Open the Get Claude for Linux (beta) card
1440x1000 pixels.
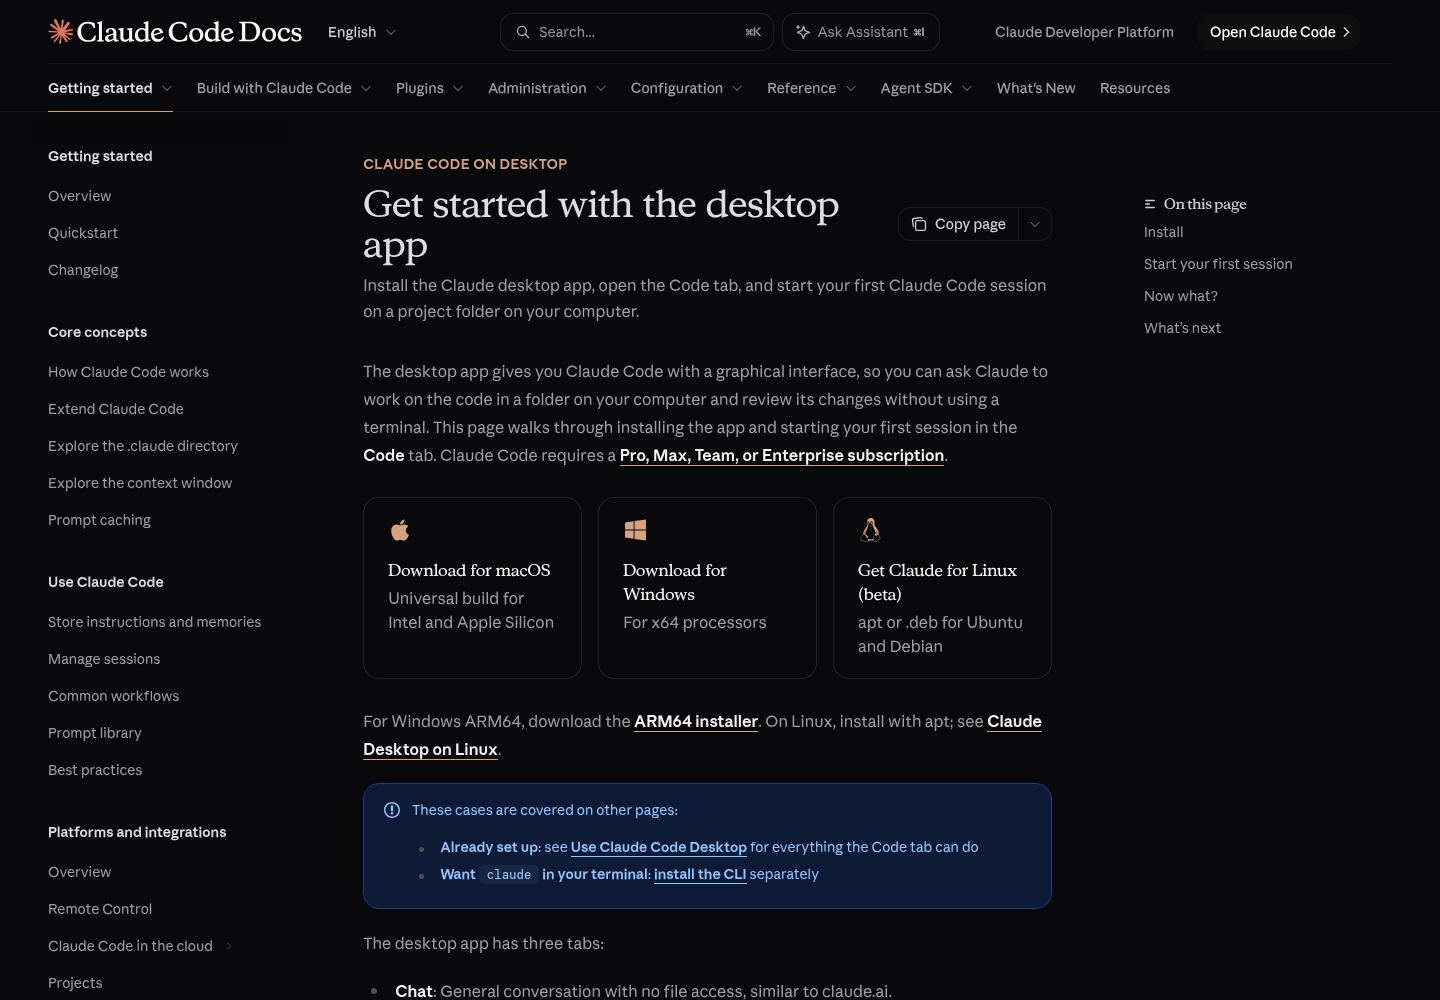(942, 588)
